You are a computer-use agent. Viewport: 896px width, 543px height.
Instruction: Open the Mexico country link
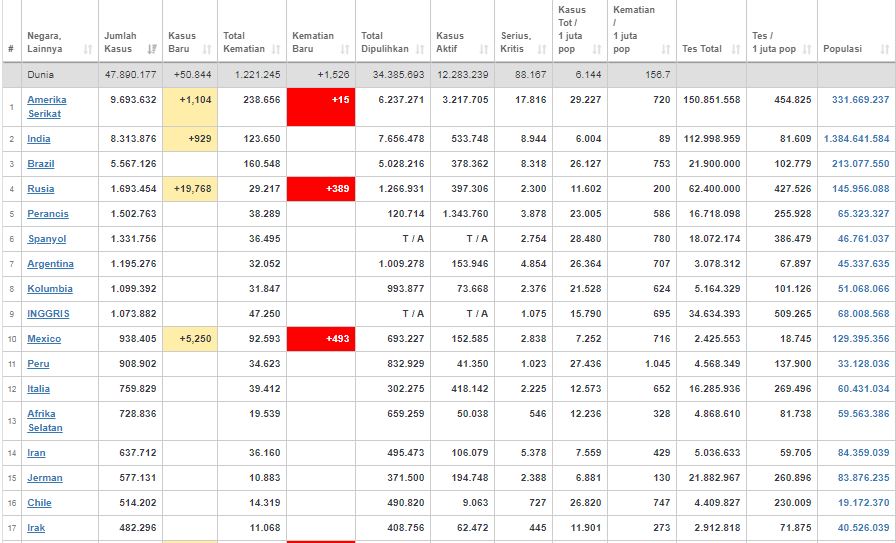click(x=44, y=339)
